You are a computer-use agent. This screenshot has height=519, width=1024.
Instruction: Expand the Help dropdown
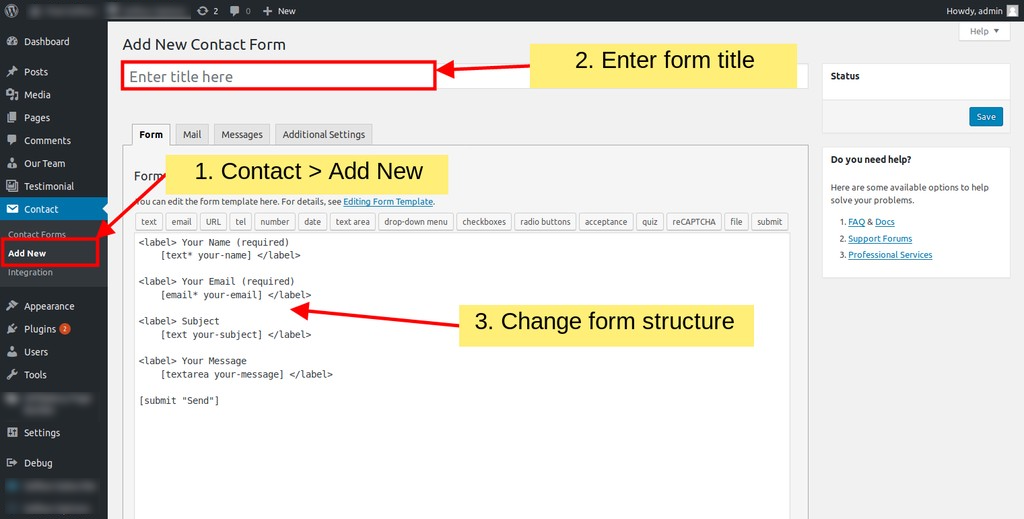point(984,32)
